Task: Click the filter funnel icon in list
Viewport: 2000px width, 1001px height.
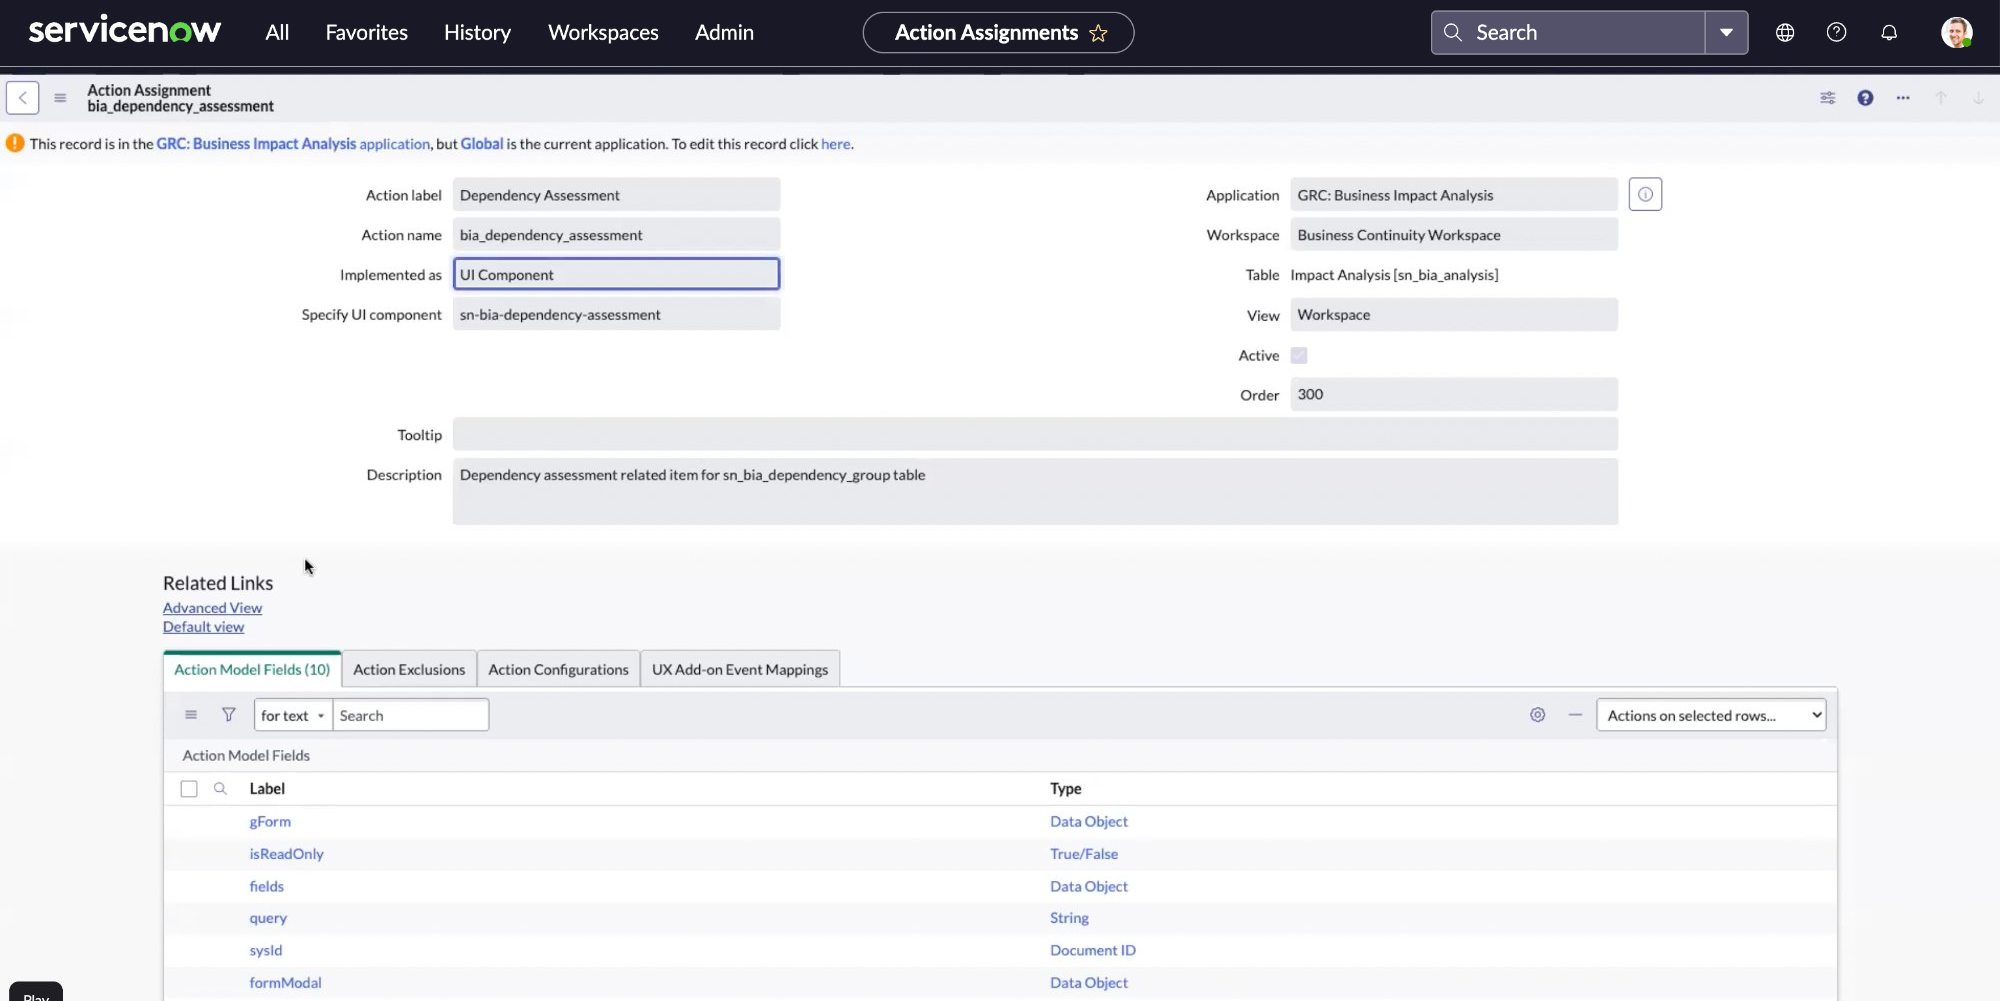Action: [229, 715]
